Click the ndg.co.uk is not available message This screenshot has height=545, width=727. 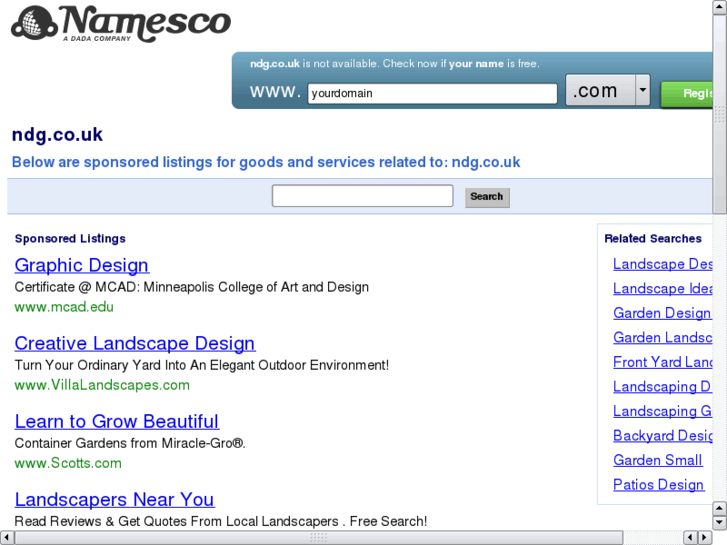(x=395, y=64)
